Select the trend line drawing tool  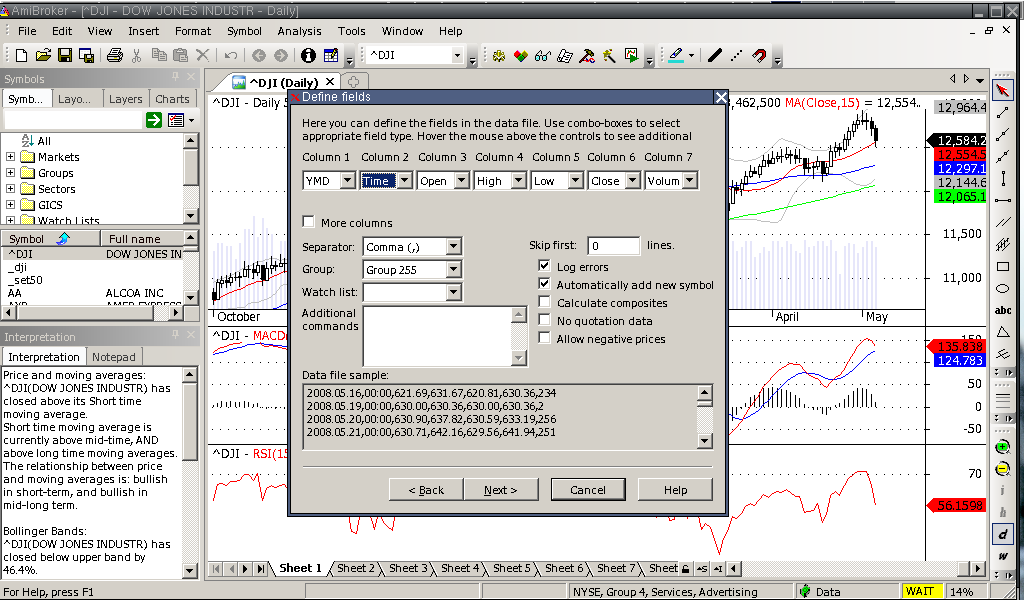tap(1002, 113)
